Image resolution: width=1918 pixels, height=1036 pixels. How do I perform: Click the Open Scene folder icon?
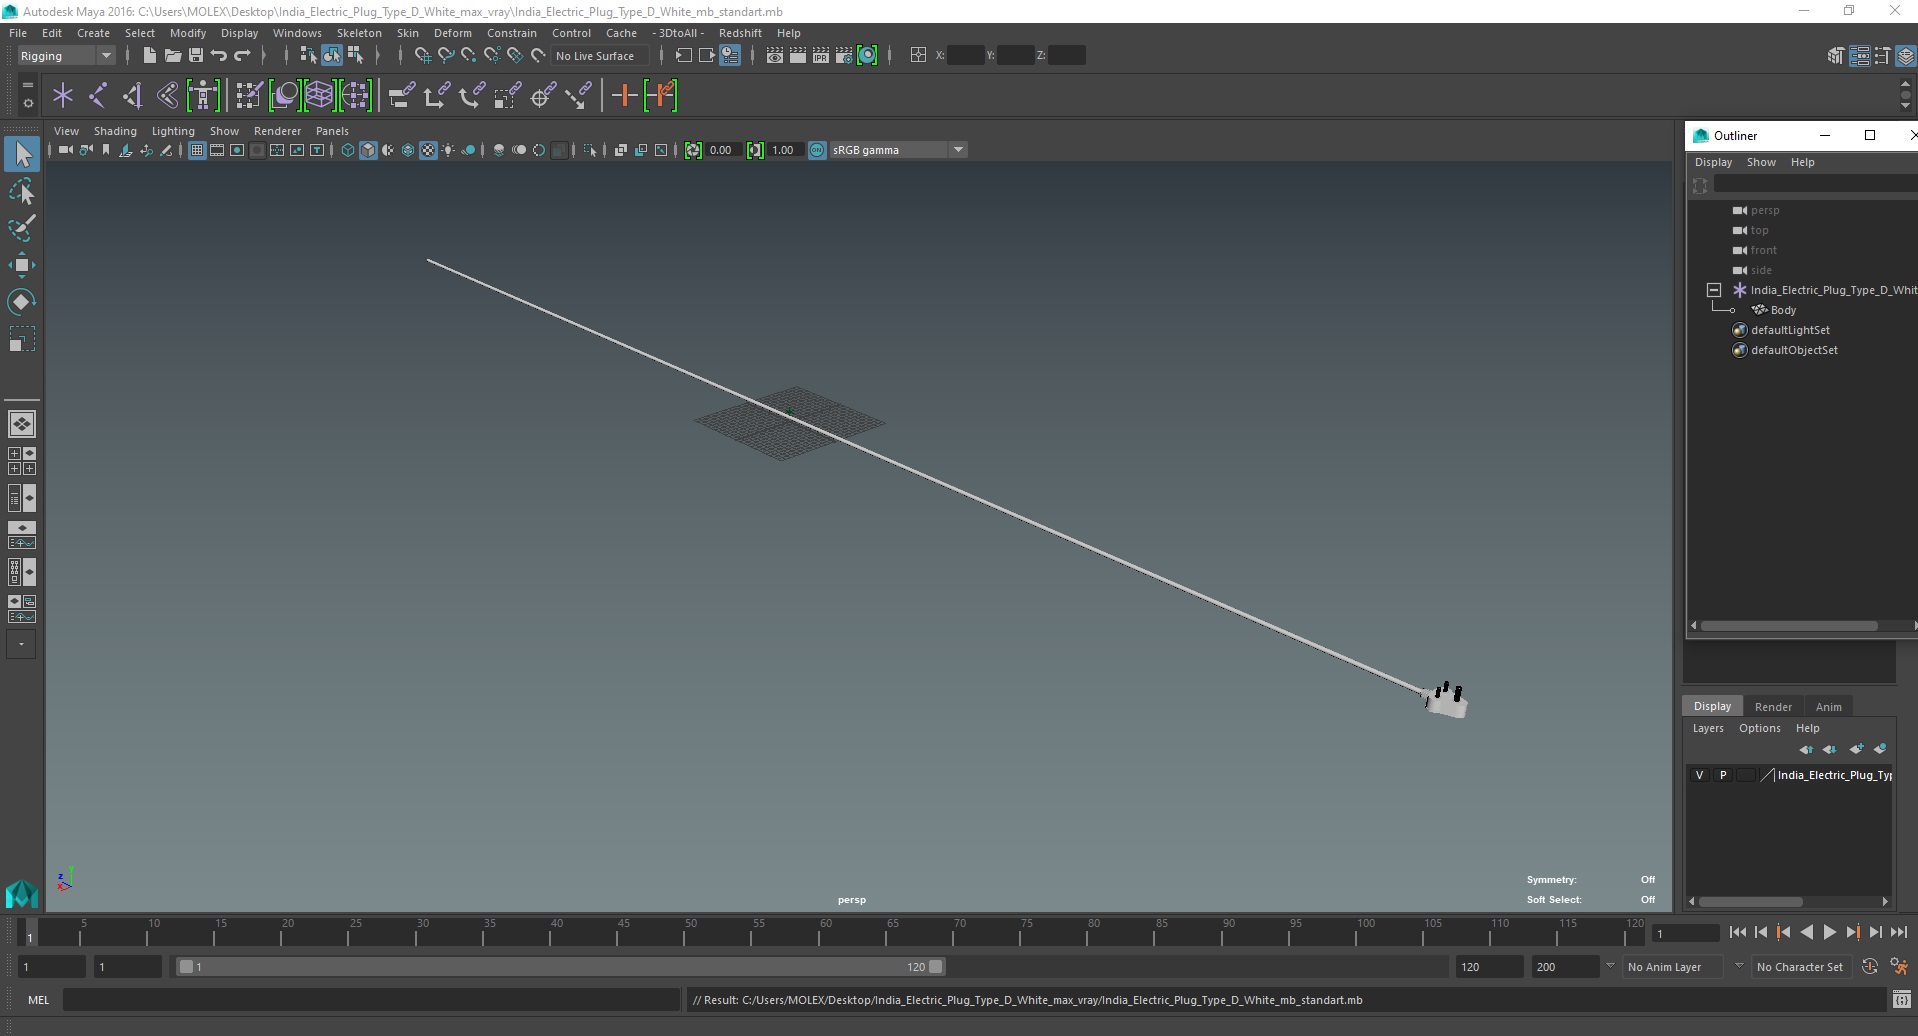pos(173,56)
